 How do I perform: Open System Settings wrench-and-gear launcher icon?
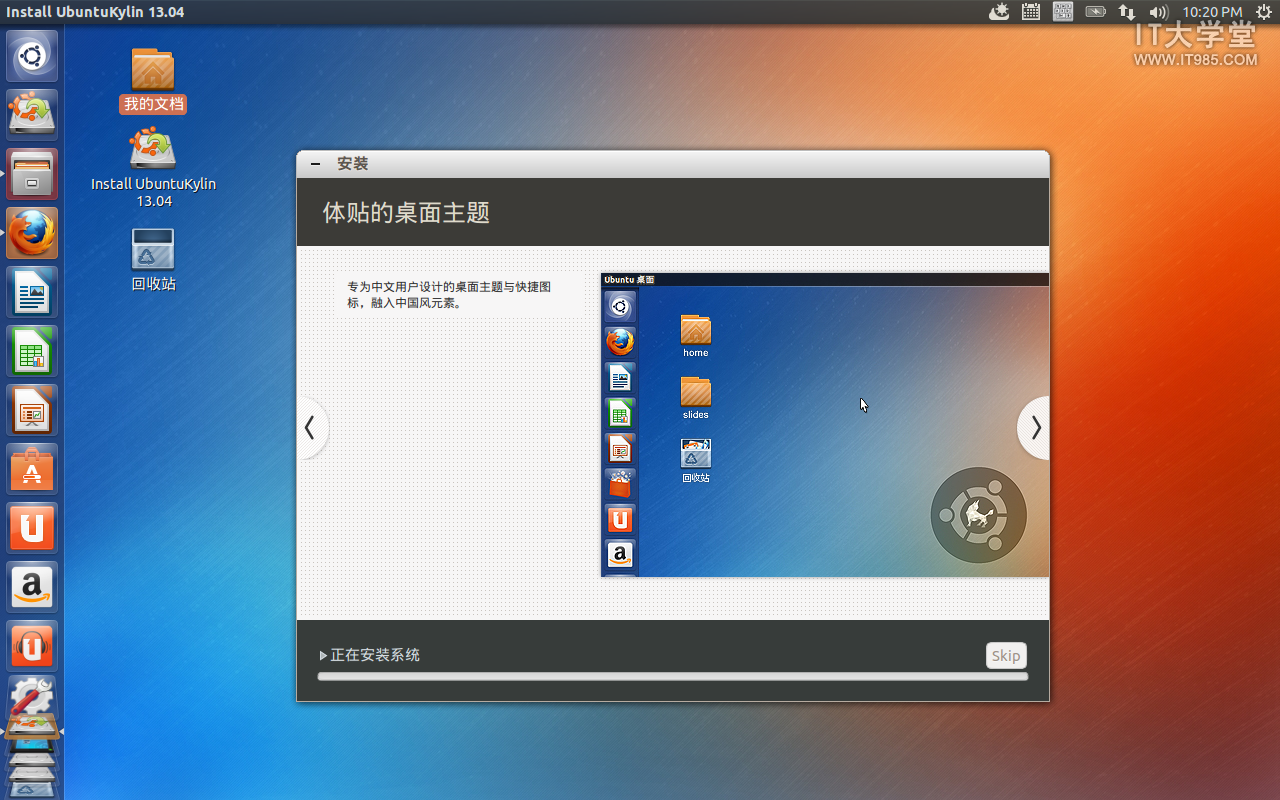32,697
